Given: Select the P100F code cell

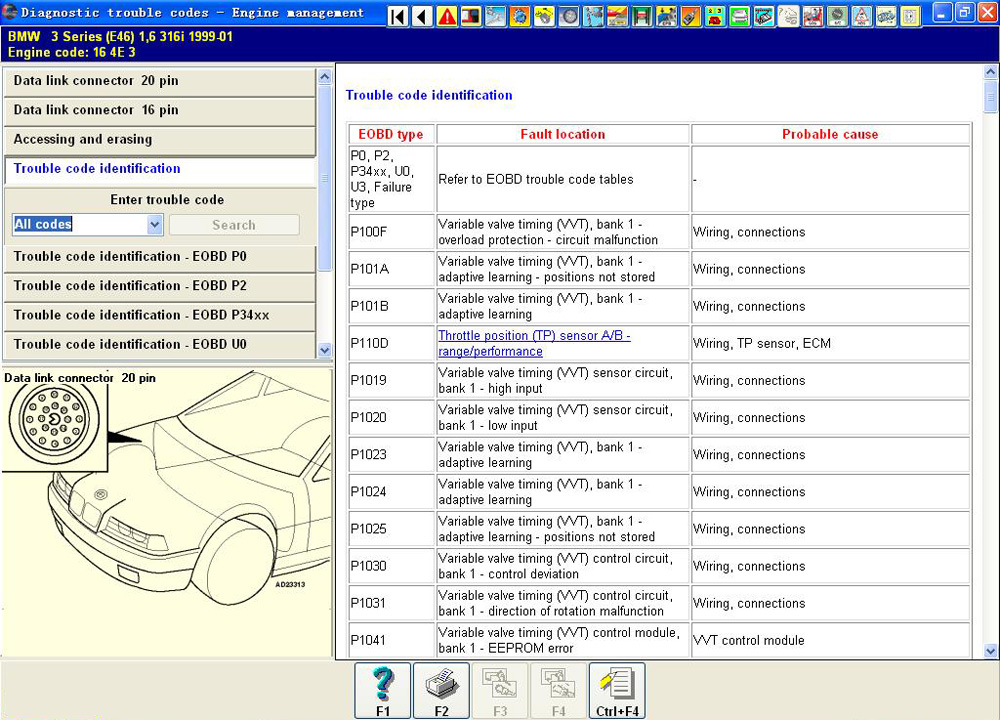Looking at the screenshot, I should [392, 231].
